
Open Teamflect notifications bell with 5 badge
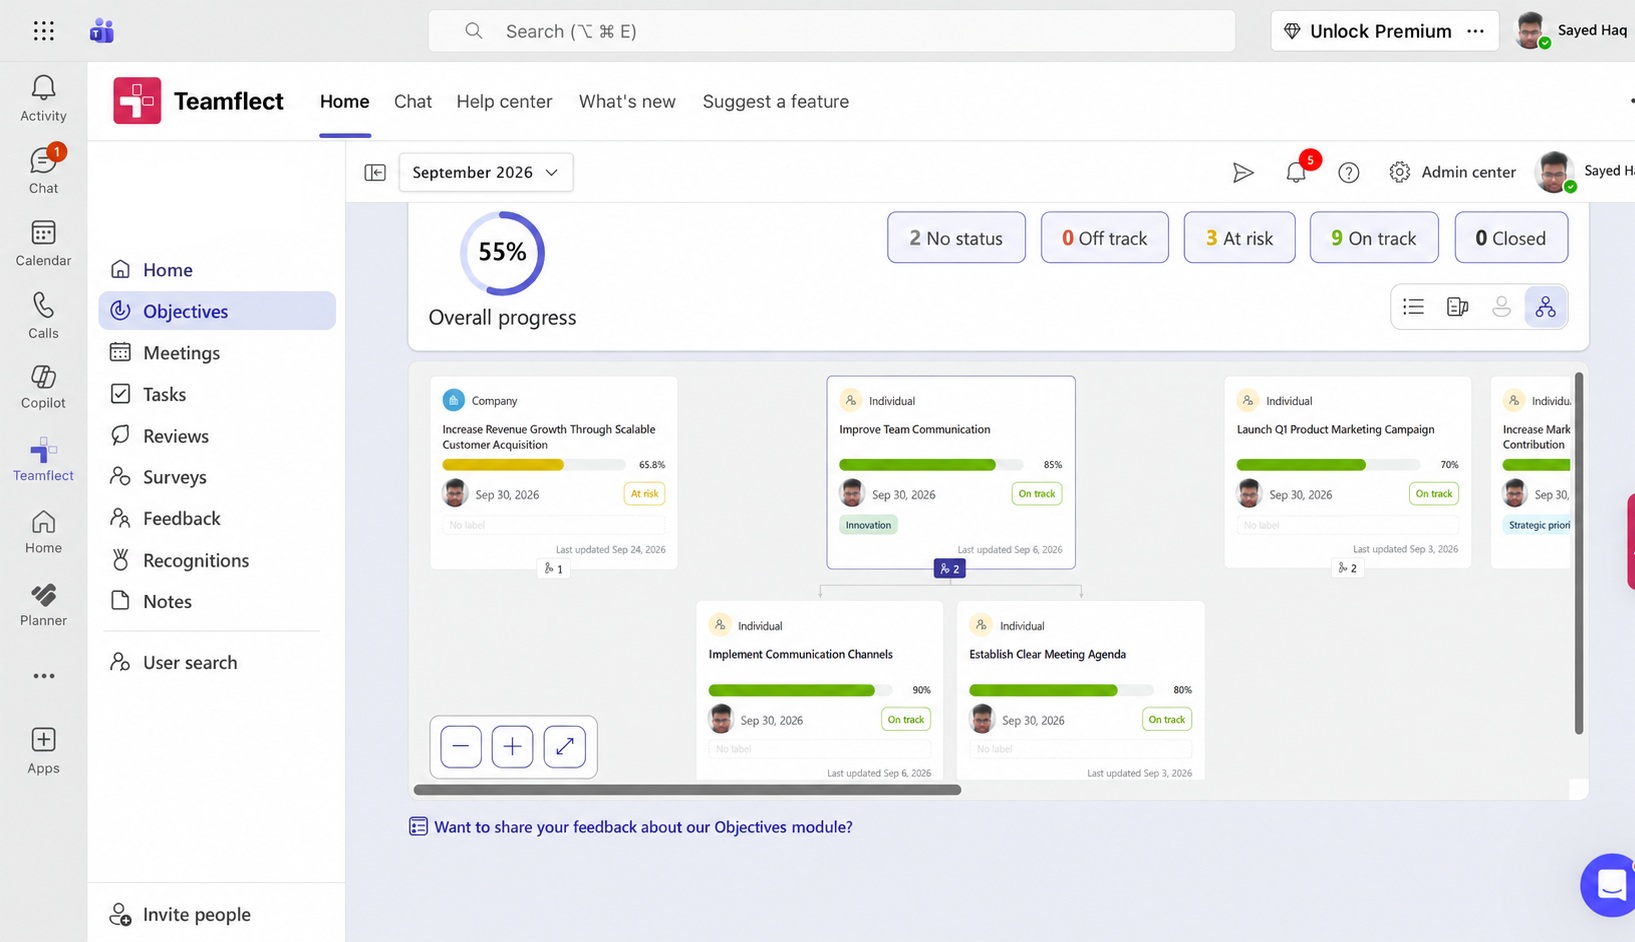point(1296,172)
